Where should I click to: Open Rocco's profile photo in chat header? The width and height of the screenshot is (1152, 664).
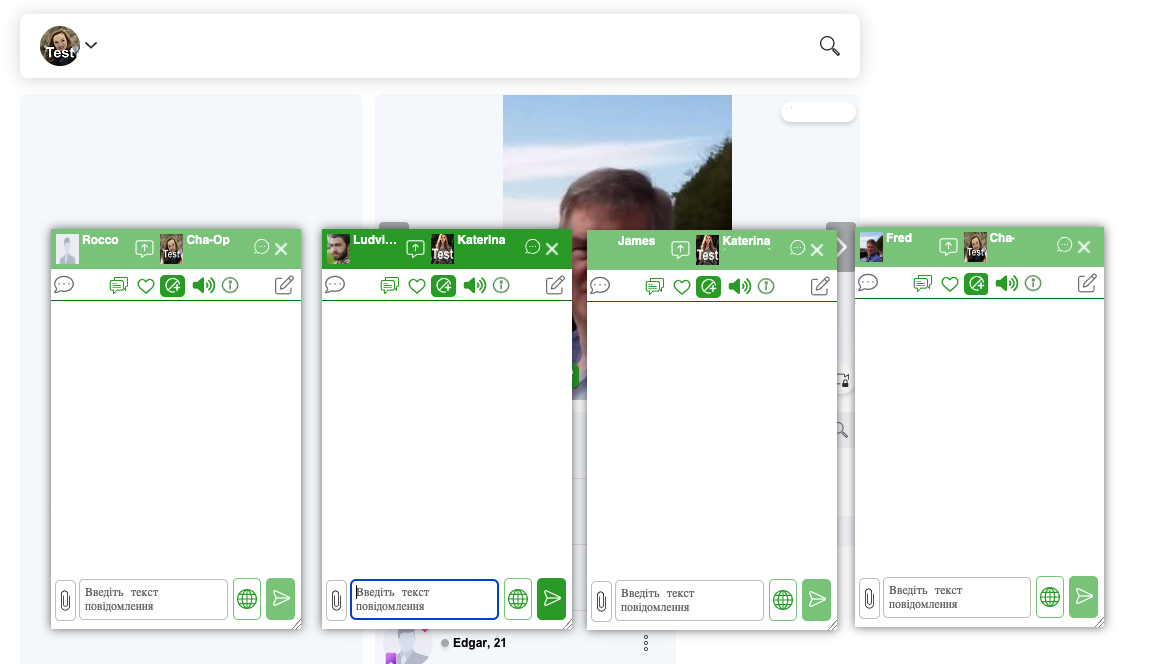click(x=68, y=249)
